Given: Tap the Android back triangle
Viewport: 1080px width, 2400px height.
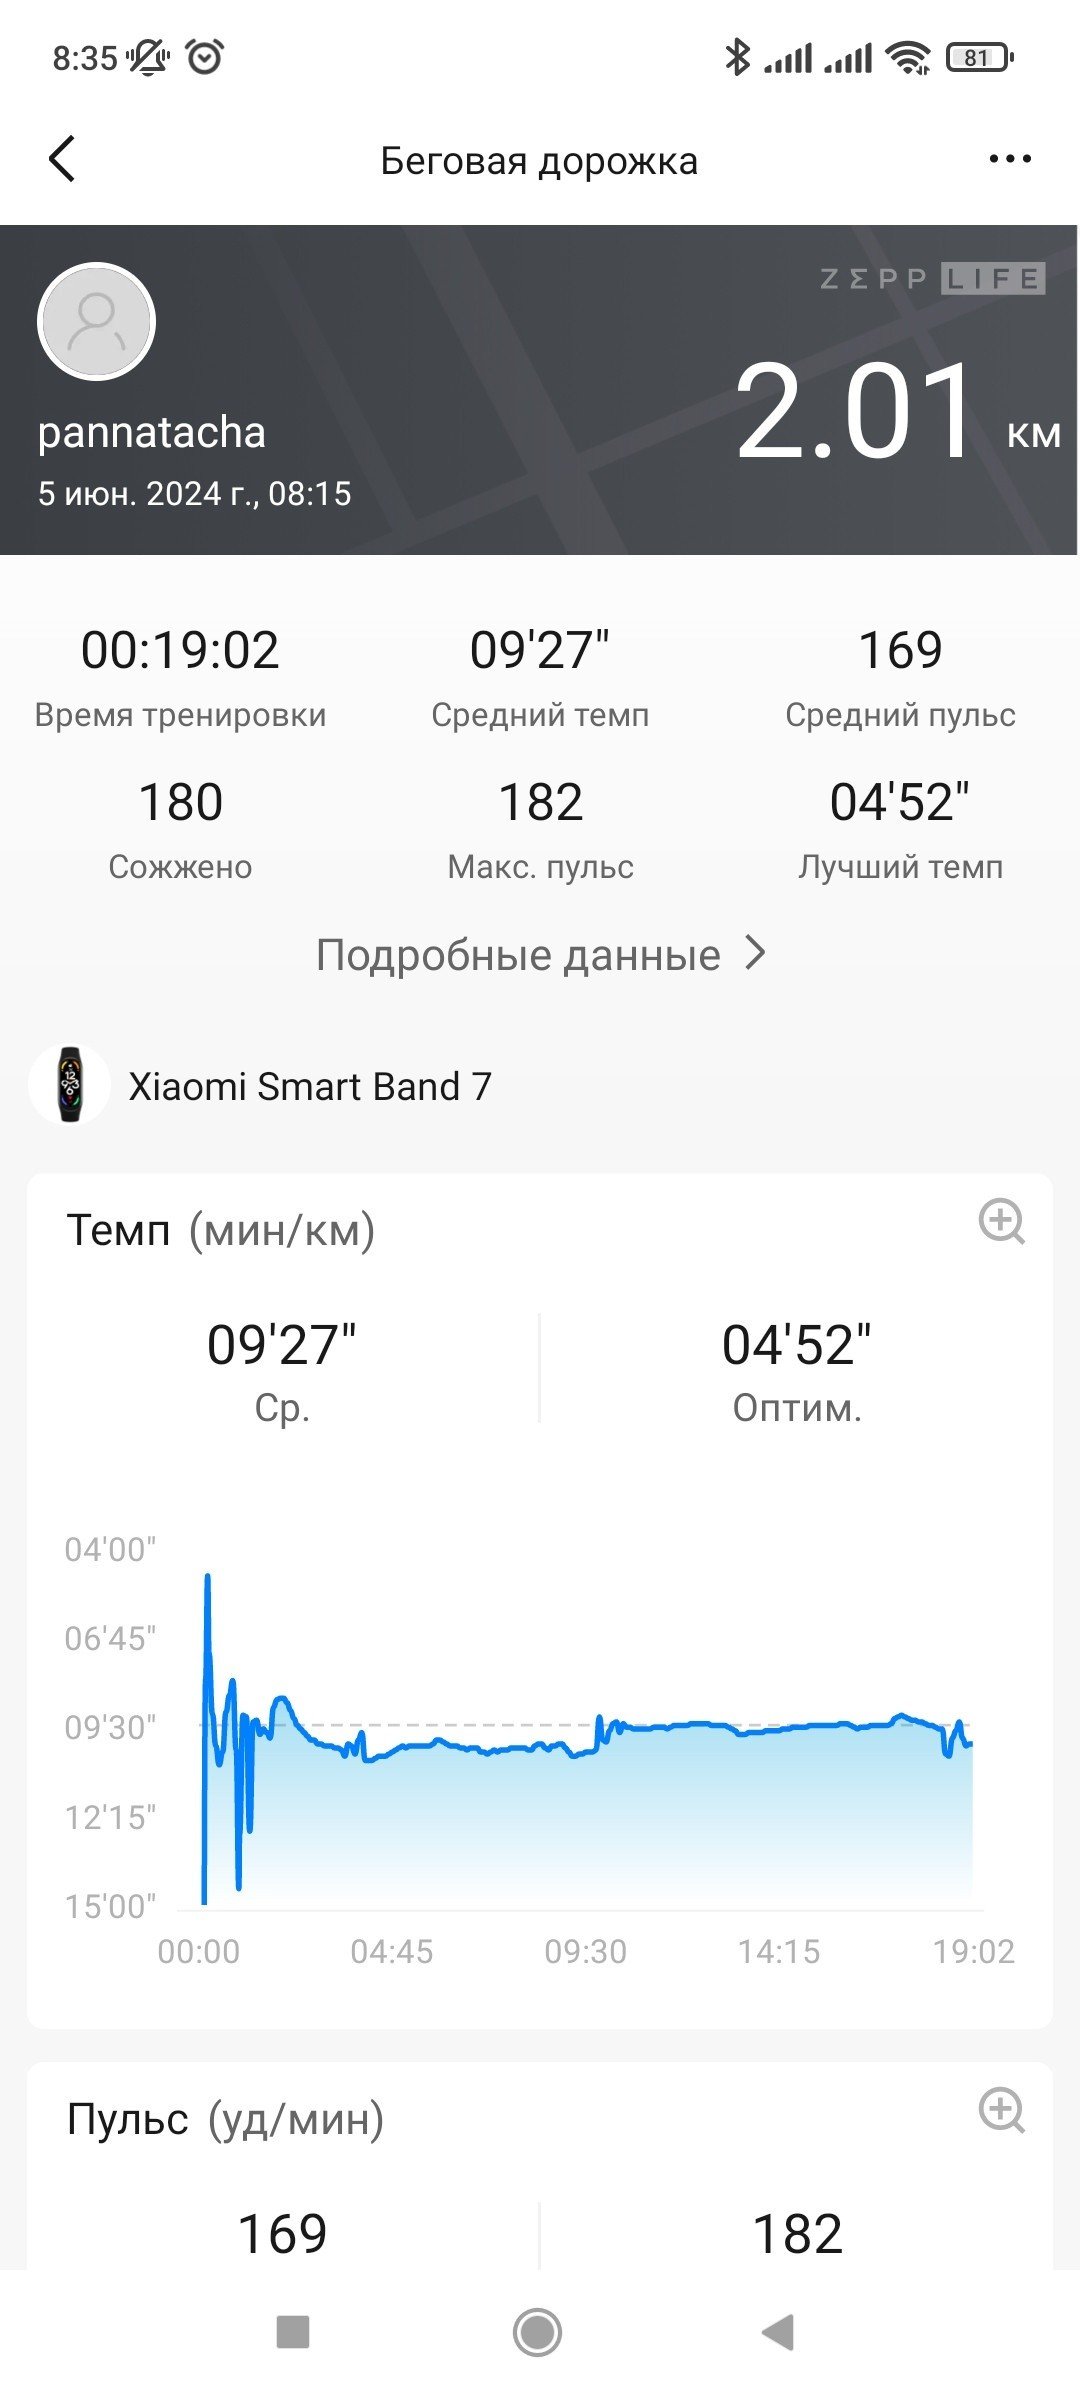Looking at the screenshot, I should click(x=778, y=2332).
